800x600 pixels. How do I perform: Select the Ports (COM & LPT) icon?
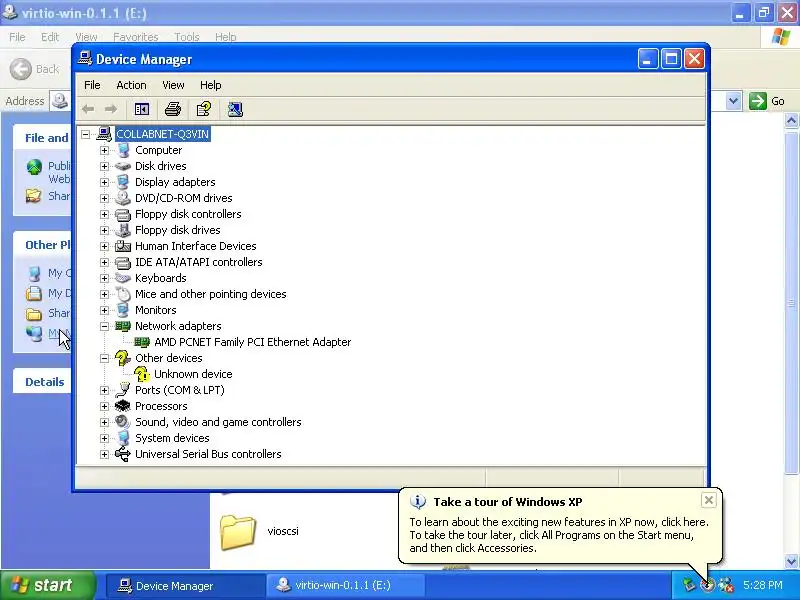tap(123, 390)
